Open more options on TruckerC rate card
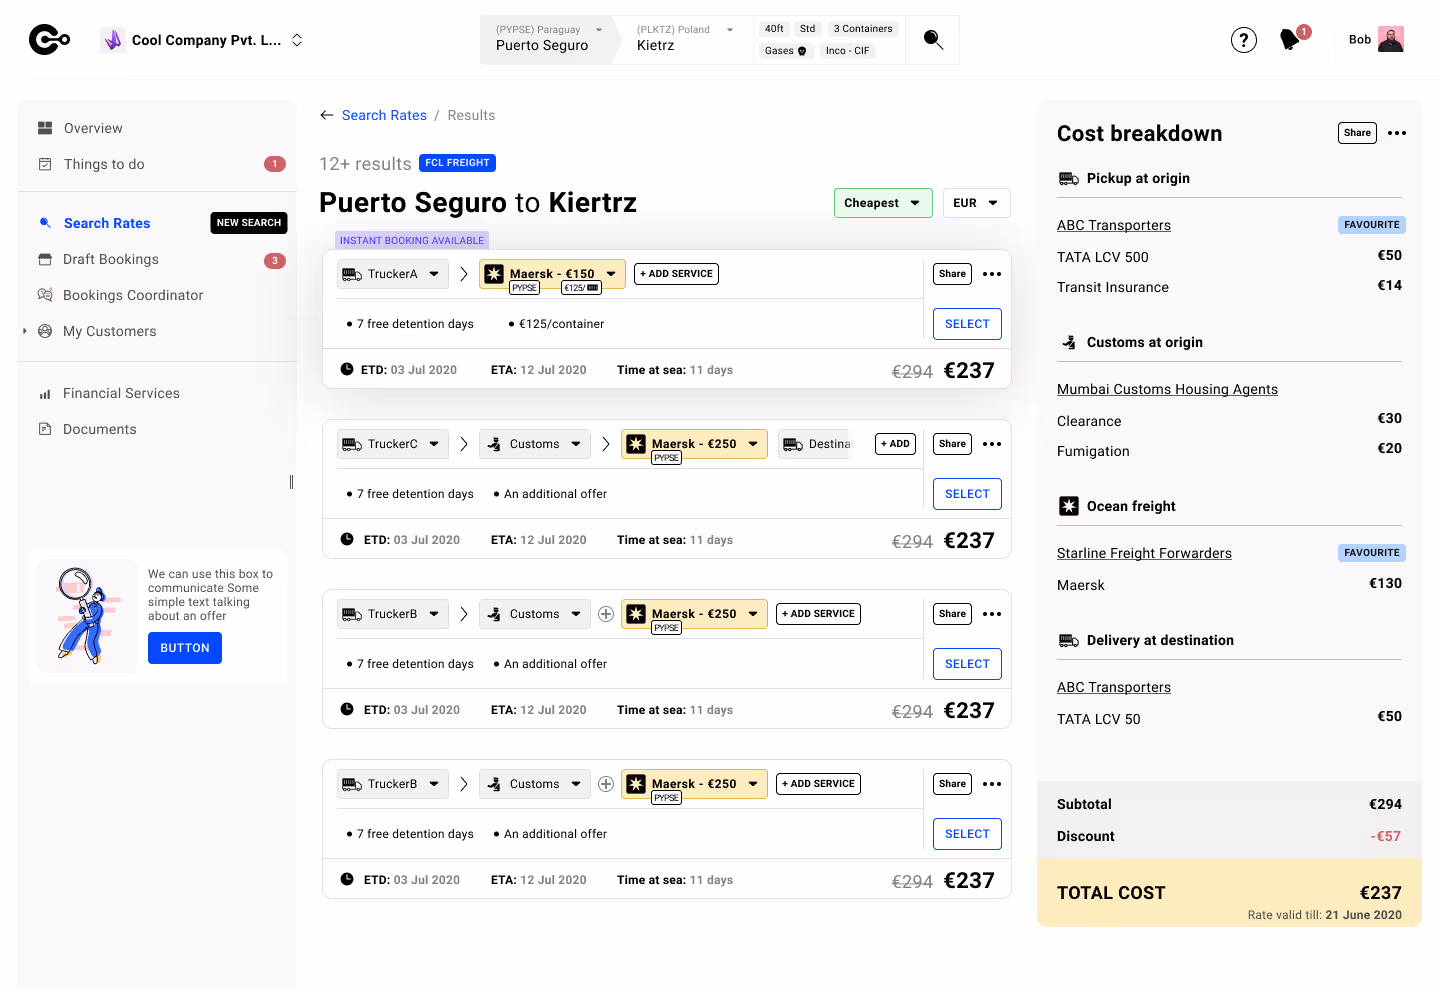Screen dimensions: 1440x988 992,444
